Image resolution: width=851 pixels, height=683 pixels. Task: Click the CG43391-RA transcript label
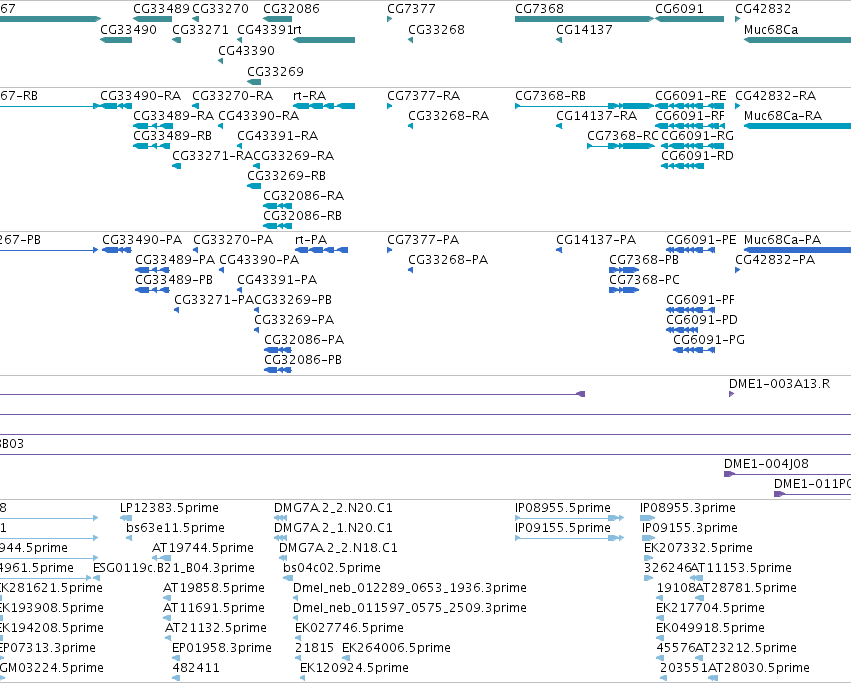278,136
